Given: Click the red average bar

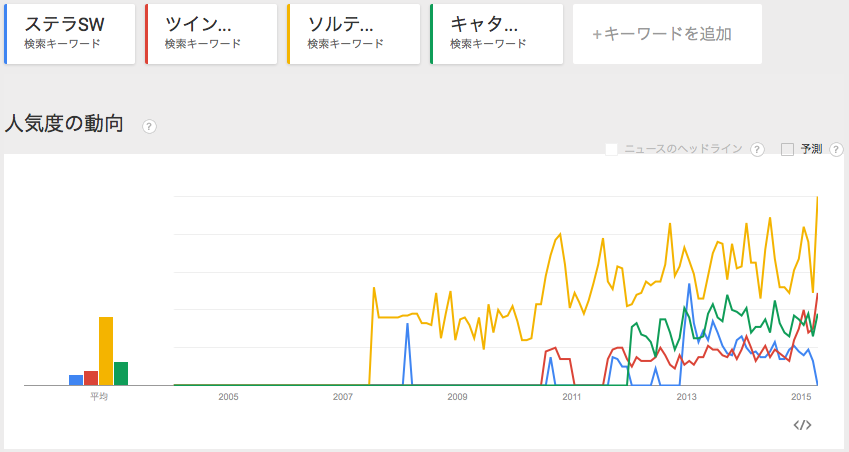Looking at the screenshot, I should tap(91, 378).
